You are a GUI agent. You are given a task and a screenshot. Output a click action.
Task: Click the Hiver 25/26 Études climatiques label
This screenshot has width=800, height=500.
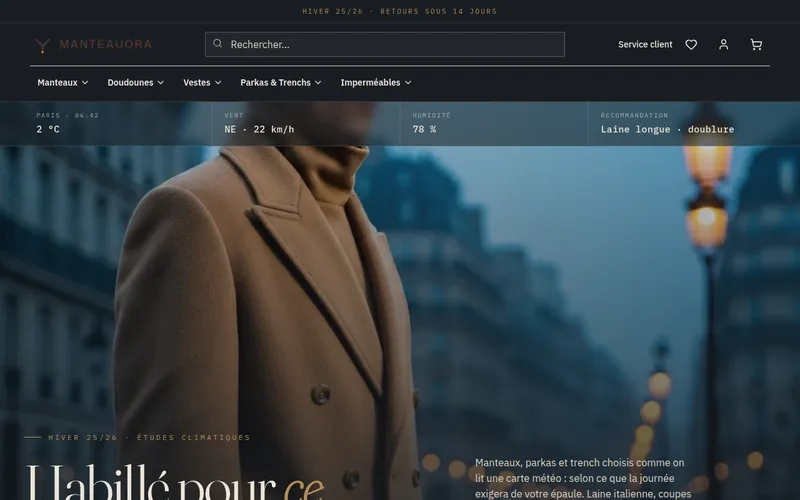149,437
